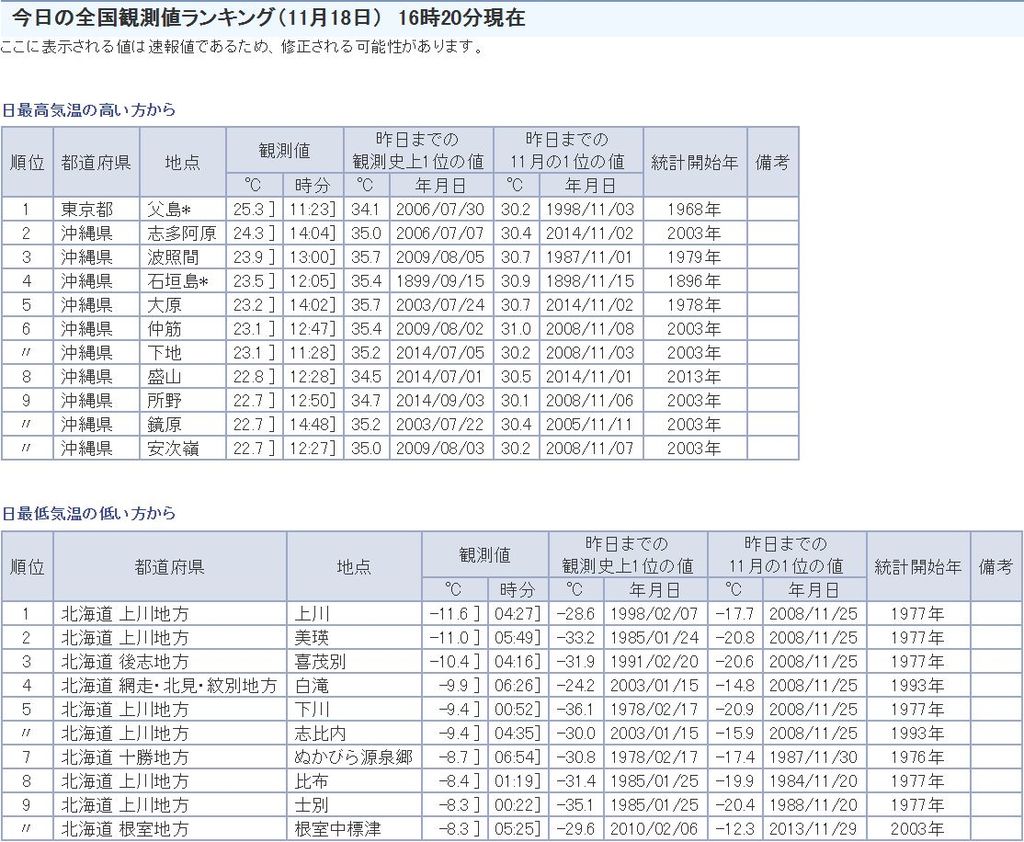Click the region 北海道 十勝地方

[125, 757]
